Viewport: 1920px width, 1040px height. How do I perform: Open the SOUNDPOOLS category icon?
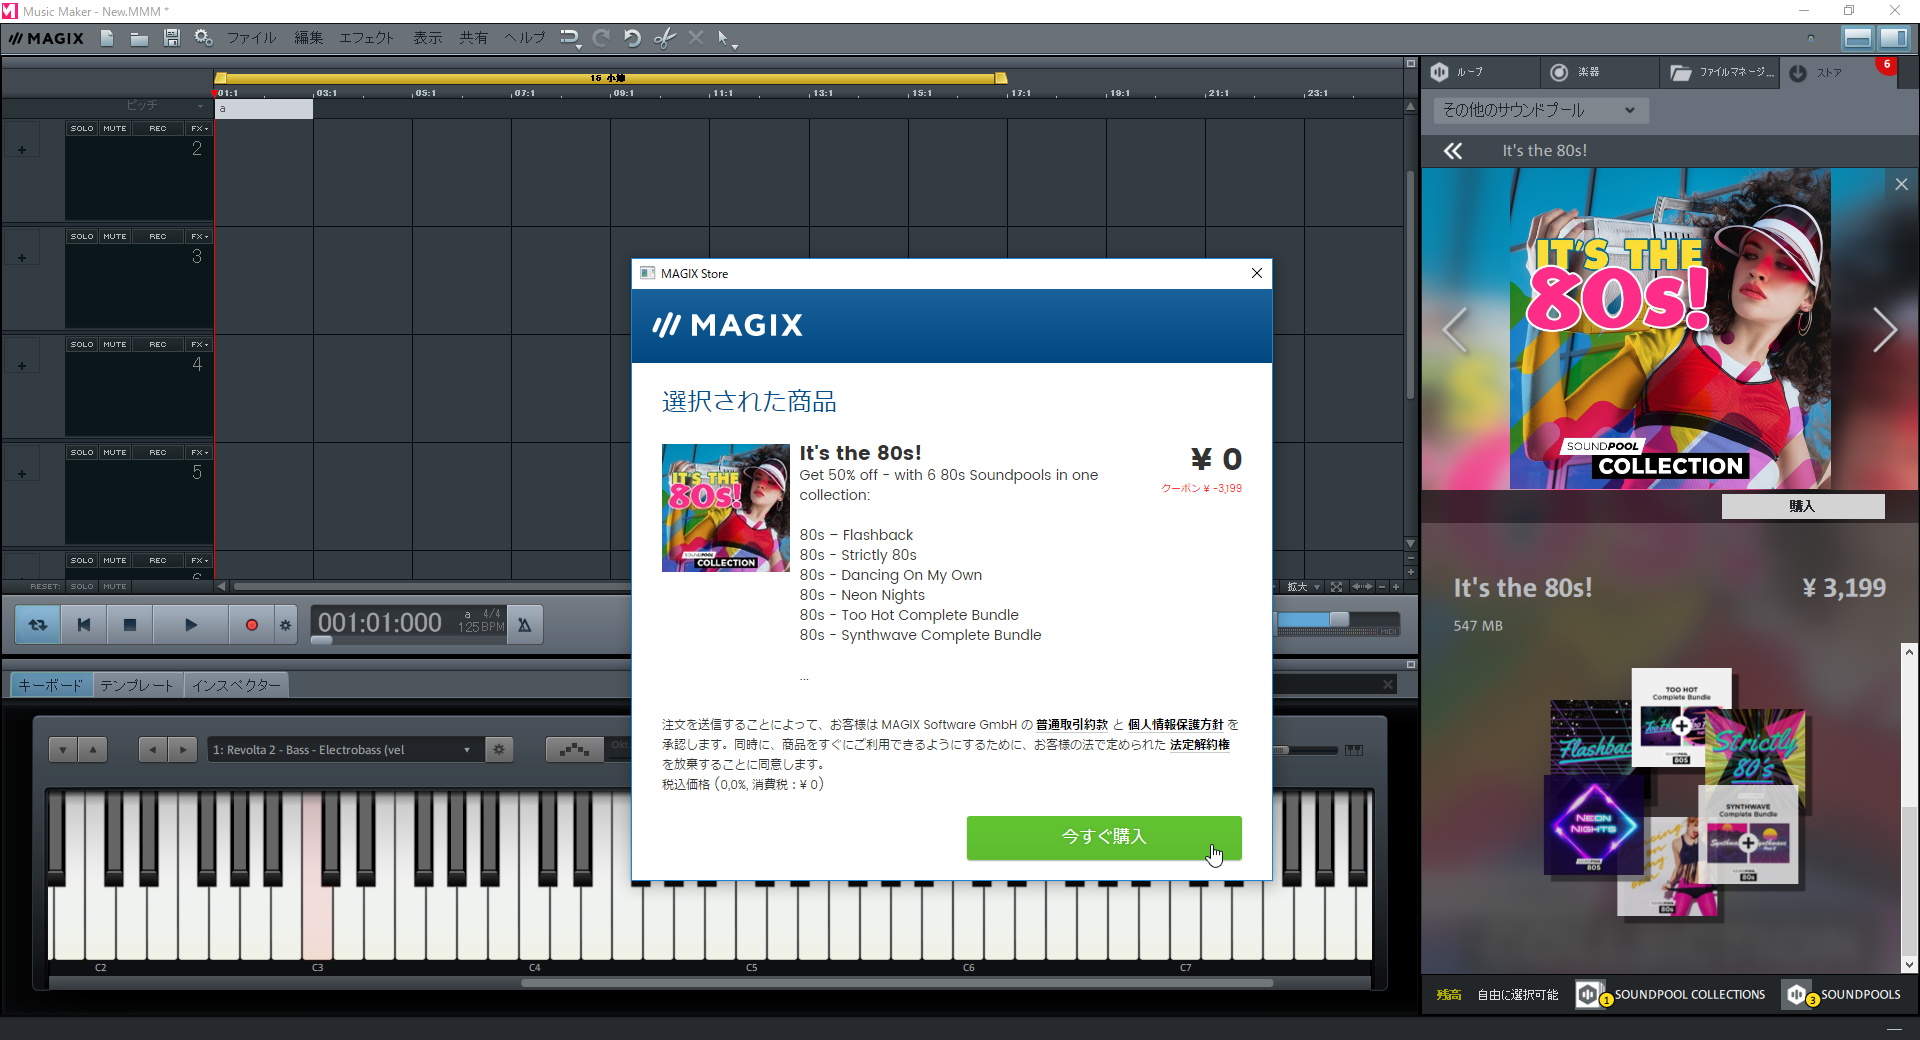pyautogui.click(x=1797, y=993)
